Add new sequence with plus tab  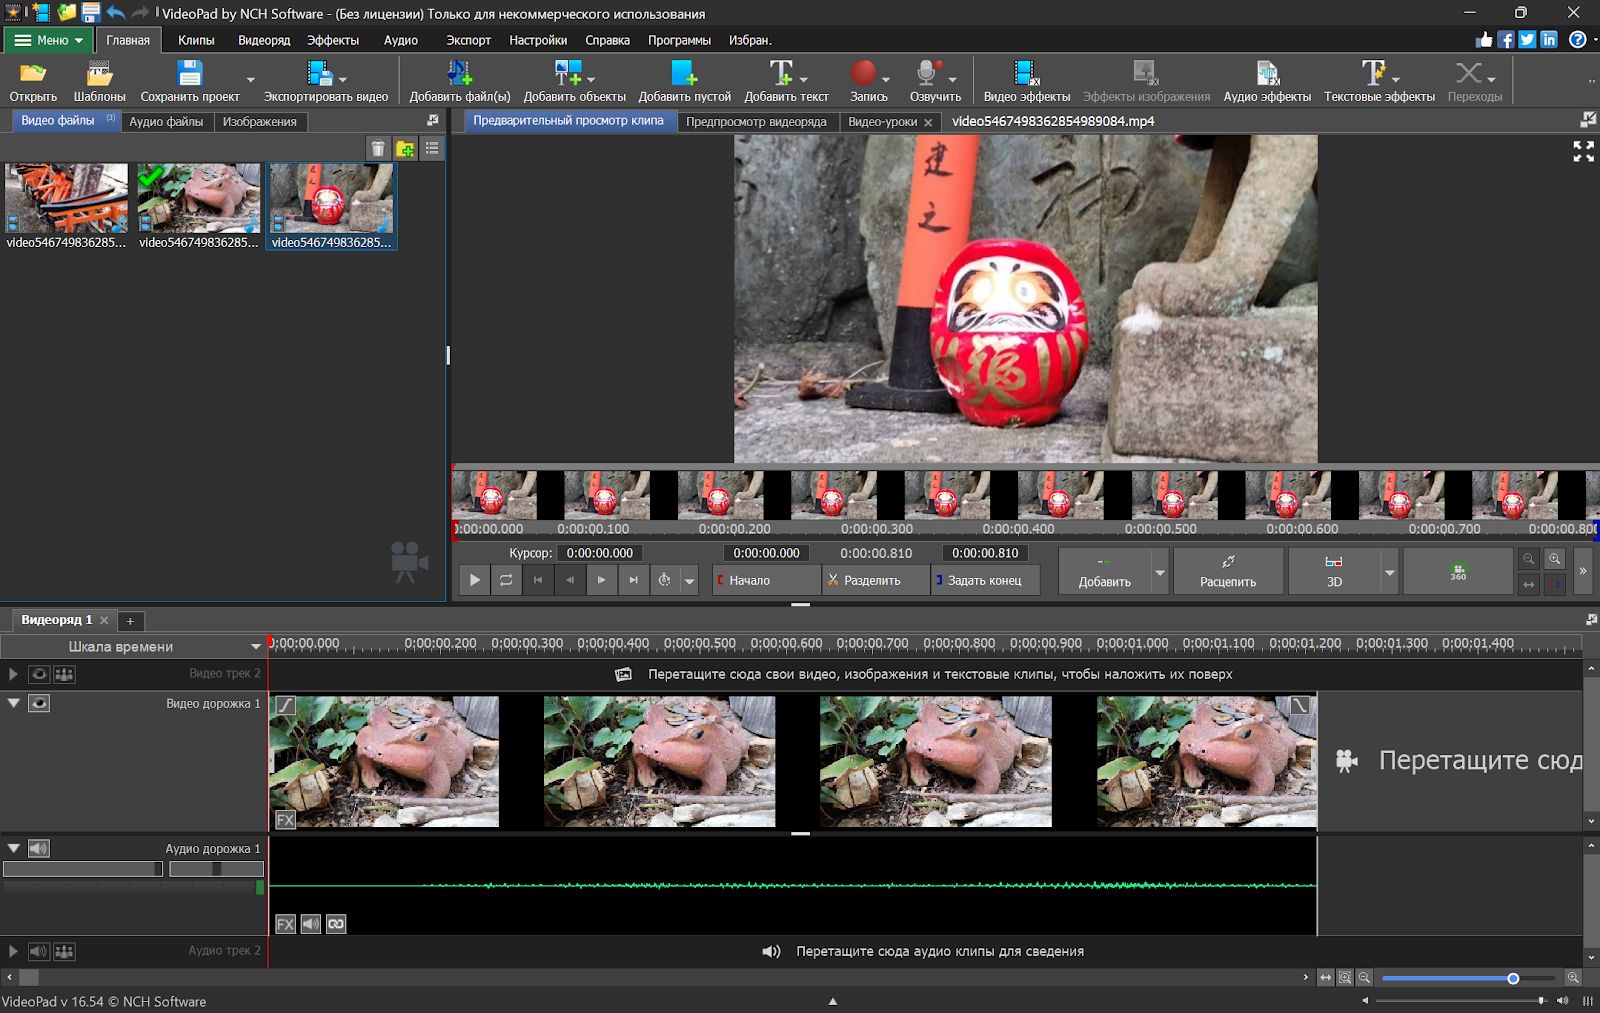[130, 621]
